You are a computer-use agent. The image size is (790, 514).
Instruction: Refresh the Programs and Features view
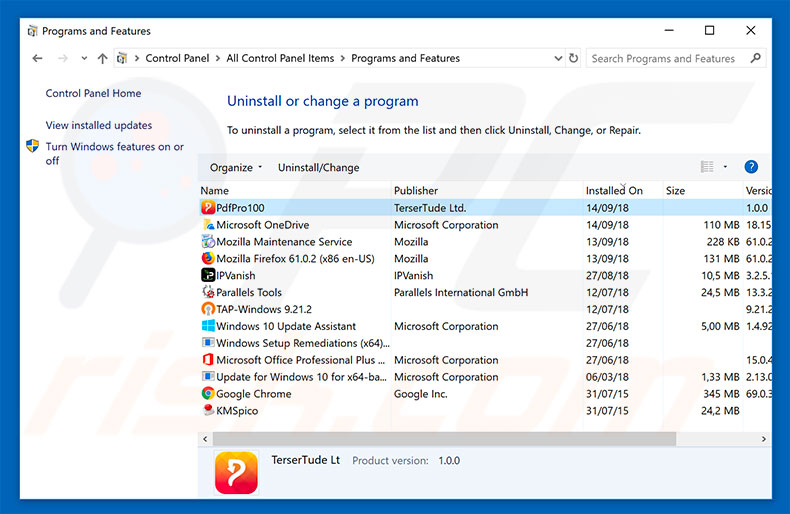574,59
